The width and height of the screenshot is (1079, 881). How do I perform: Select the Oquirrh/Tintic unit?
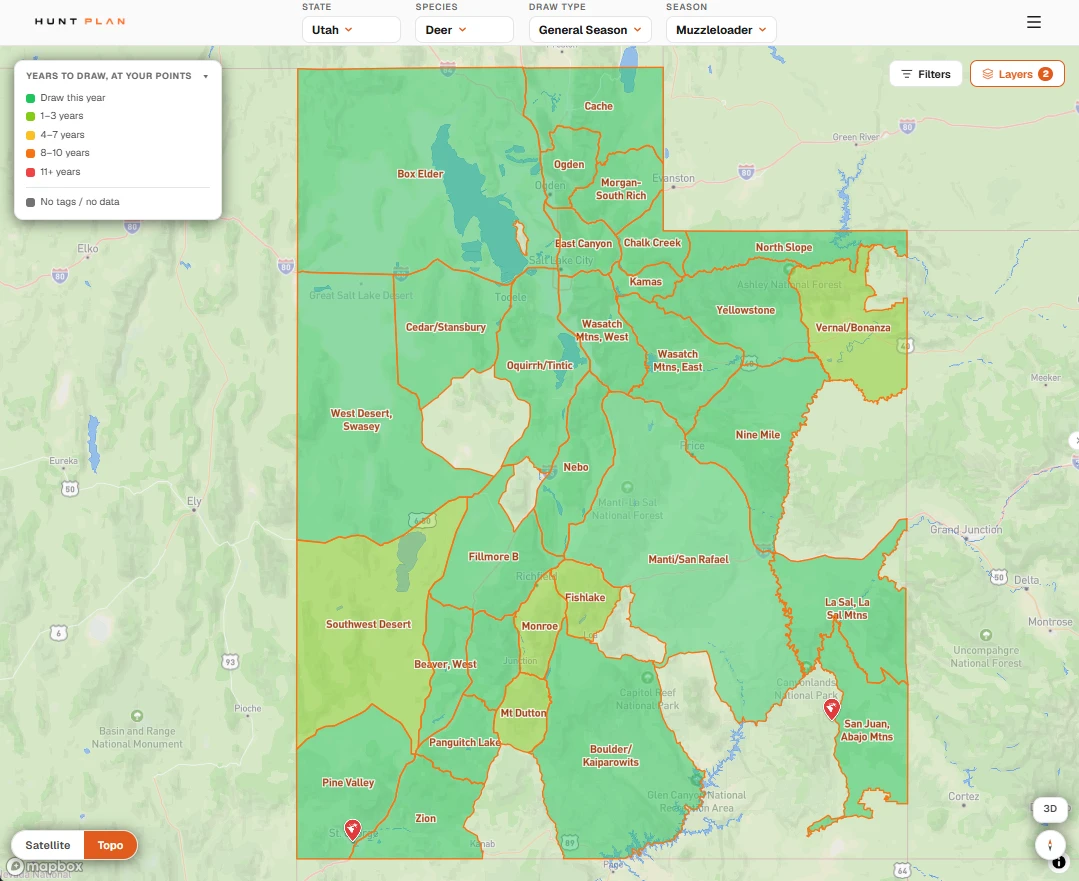pyautogui.click(x=540, y=365)
